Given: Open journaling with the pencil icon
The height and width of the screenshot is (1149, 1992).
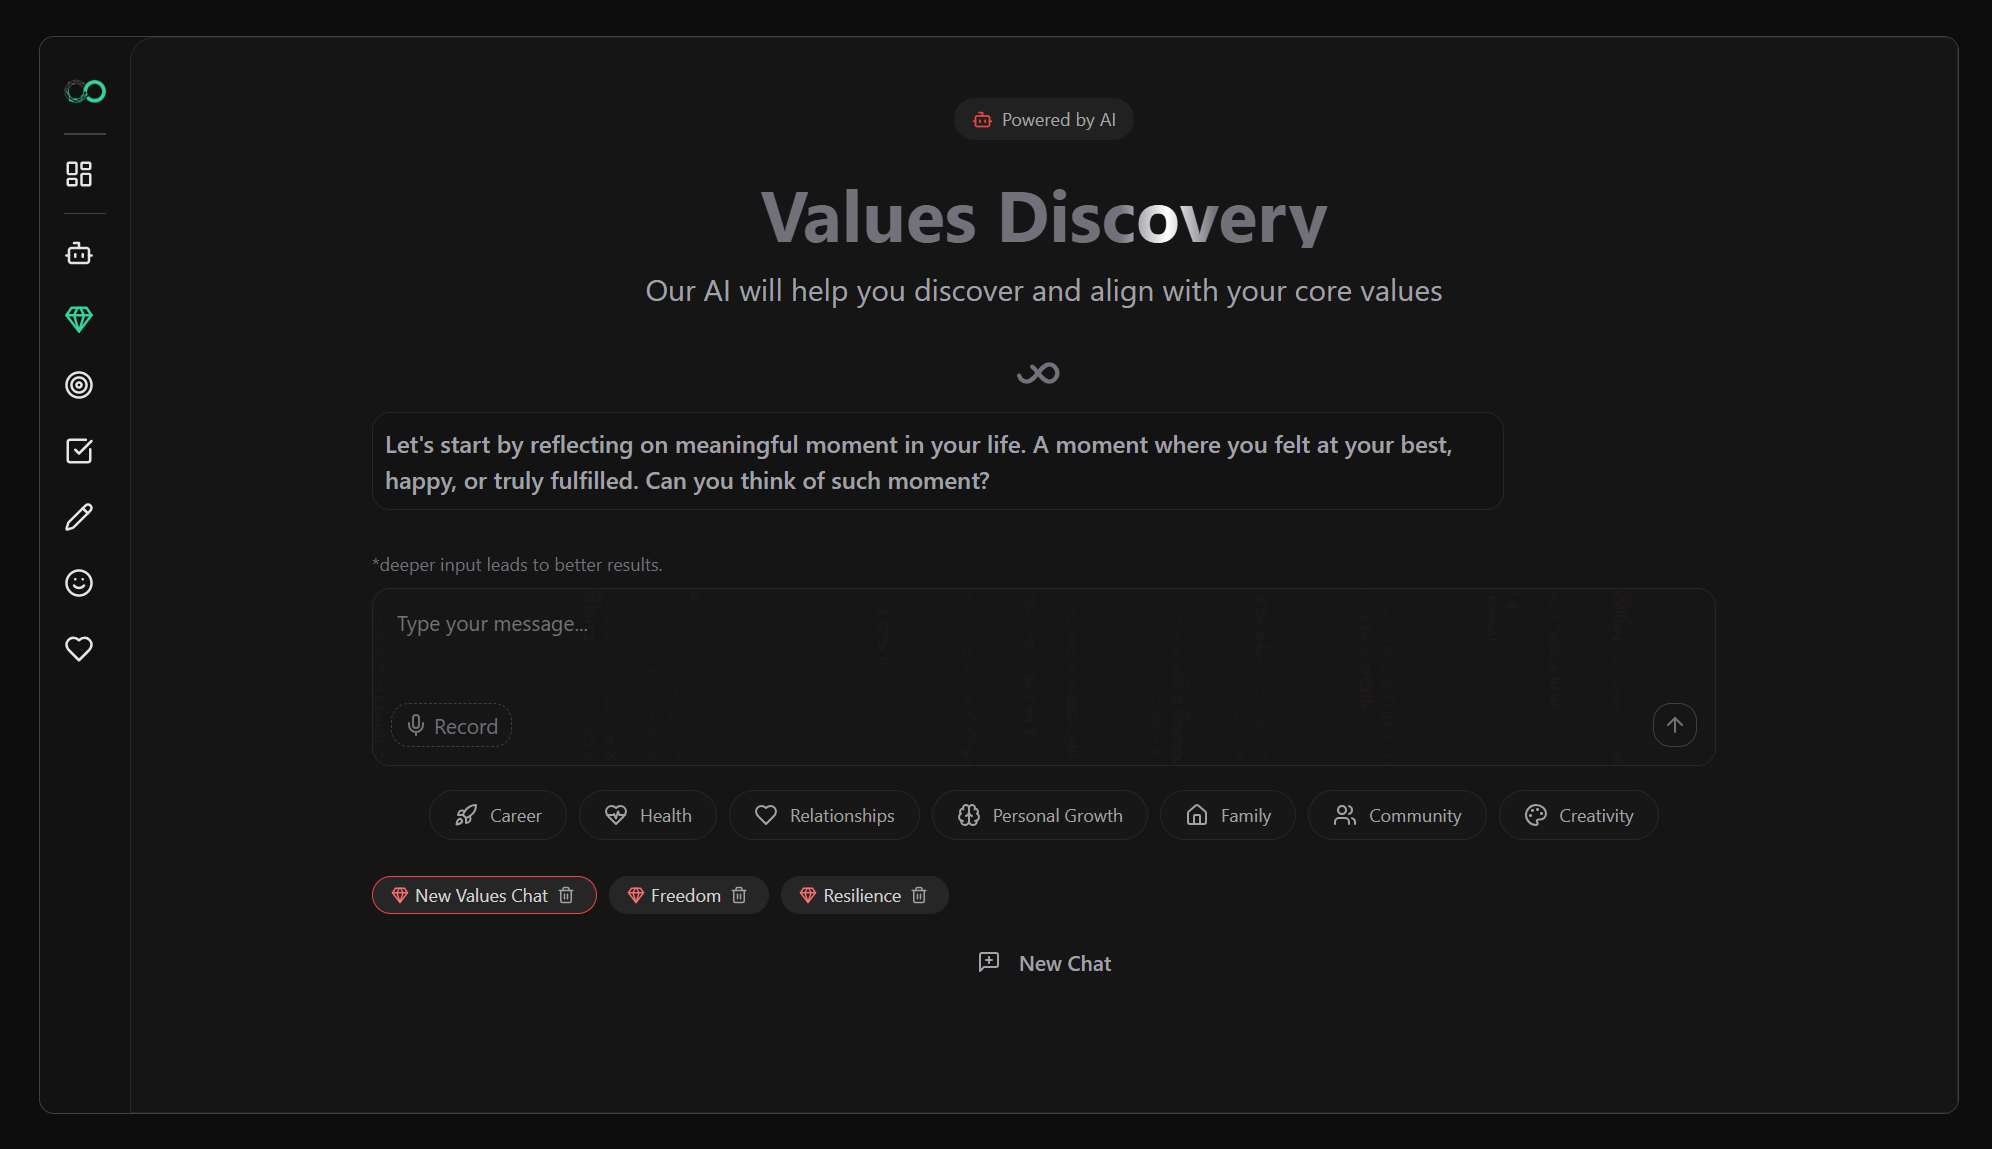Looking at the screenshot, I should click(78, 517).
